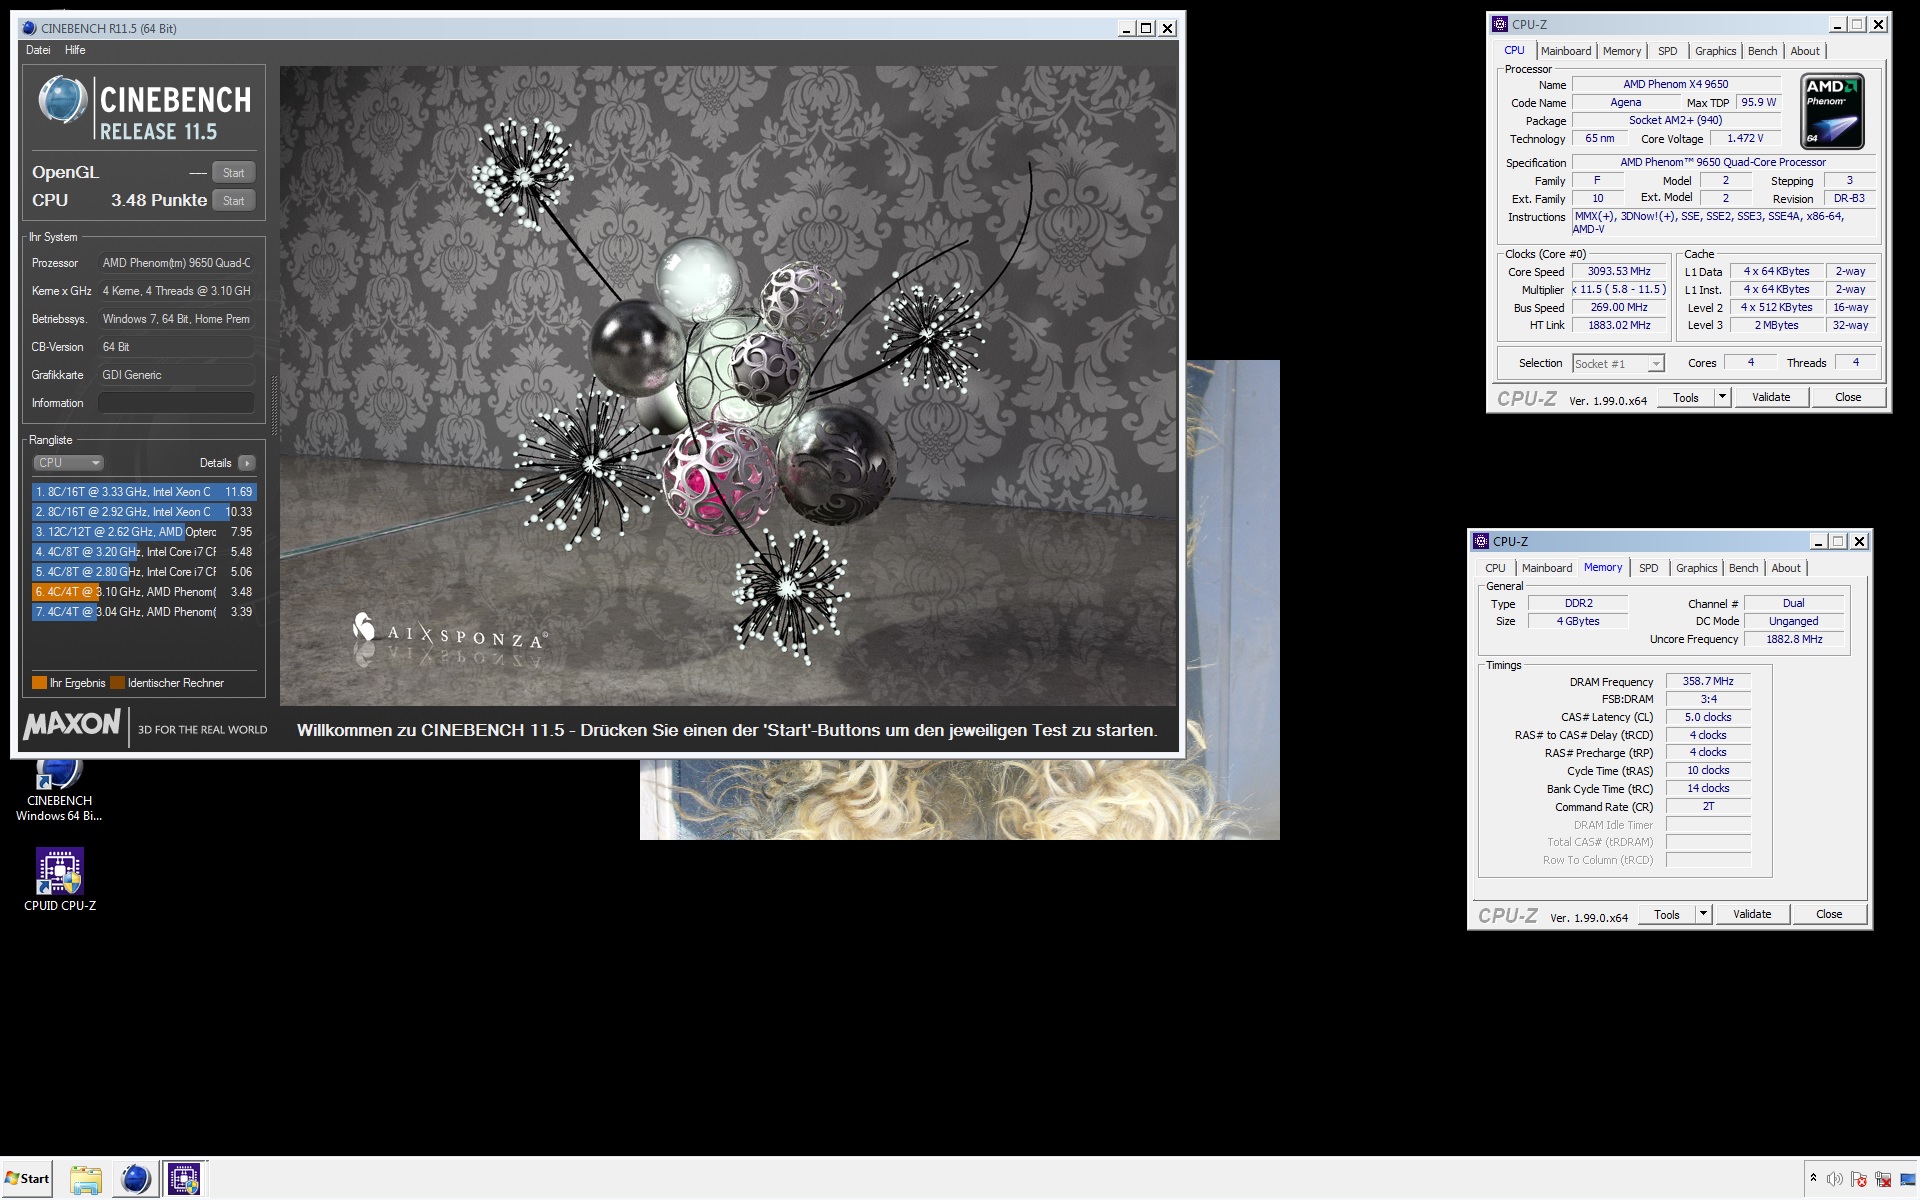Click the Cinebench window title icon
1920x1200 pixels.
[29, 28]
